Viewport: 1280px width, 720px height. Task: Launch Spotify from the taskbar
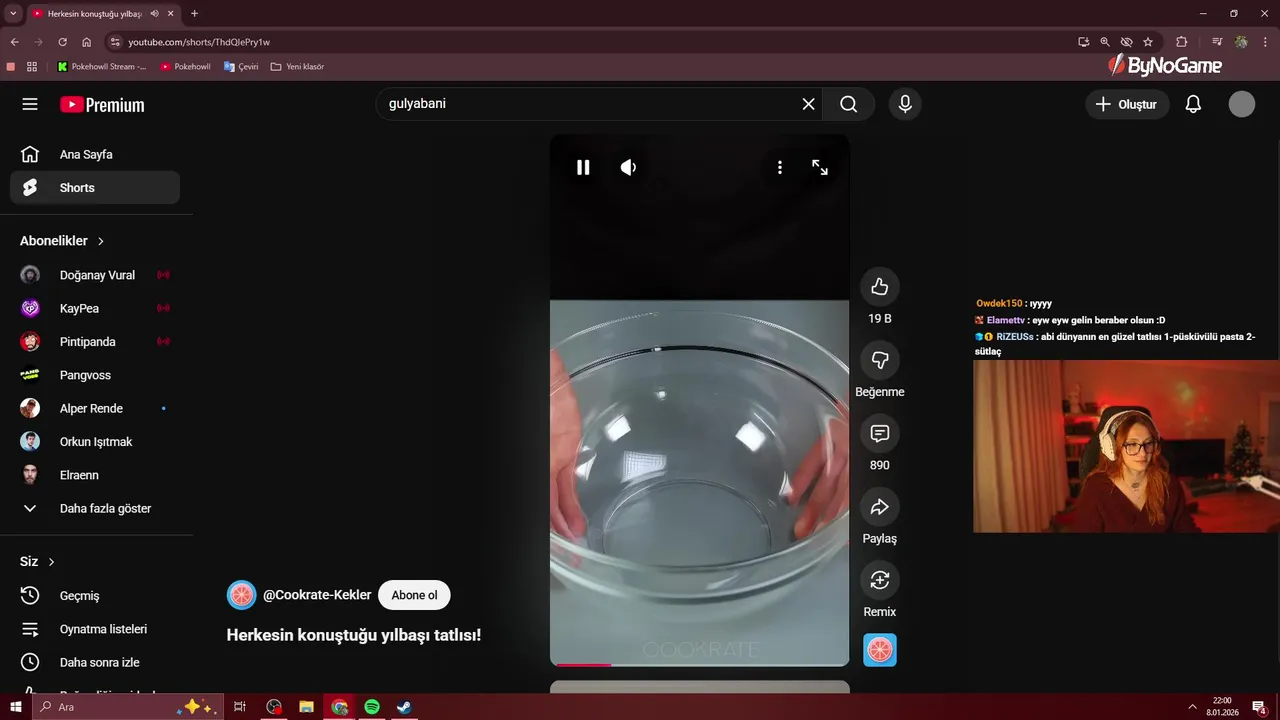[372, 707]
